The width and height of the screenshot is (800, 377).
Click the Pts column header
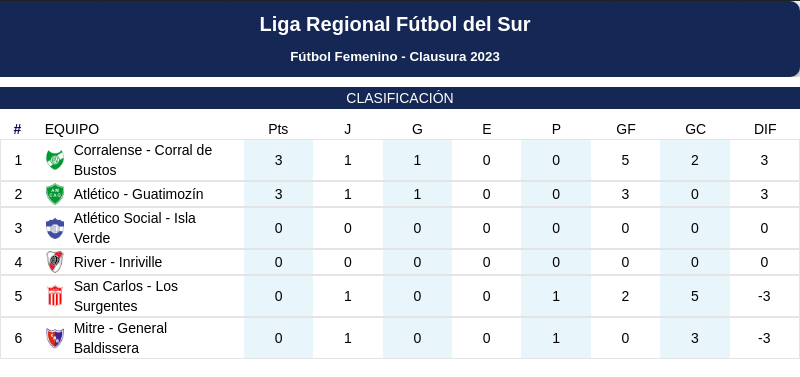coord(278,130)
